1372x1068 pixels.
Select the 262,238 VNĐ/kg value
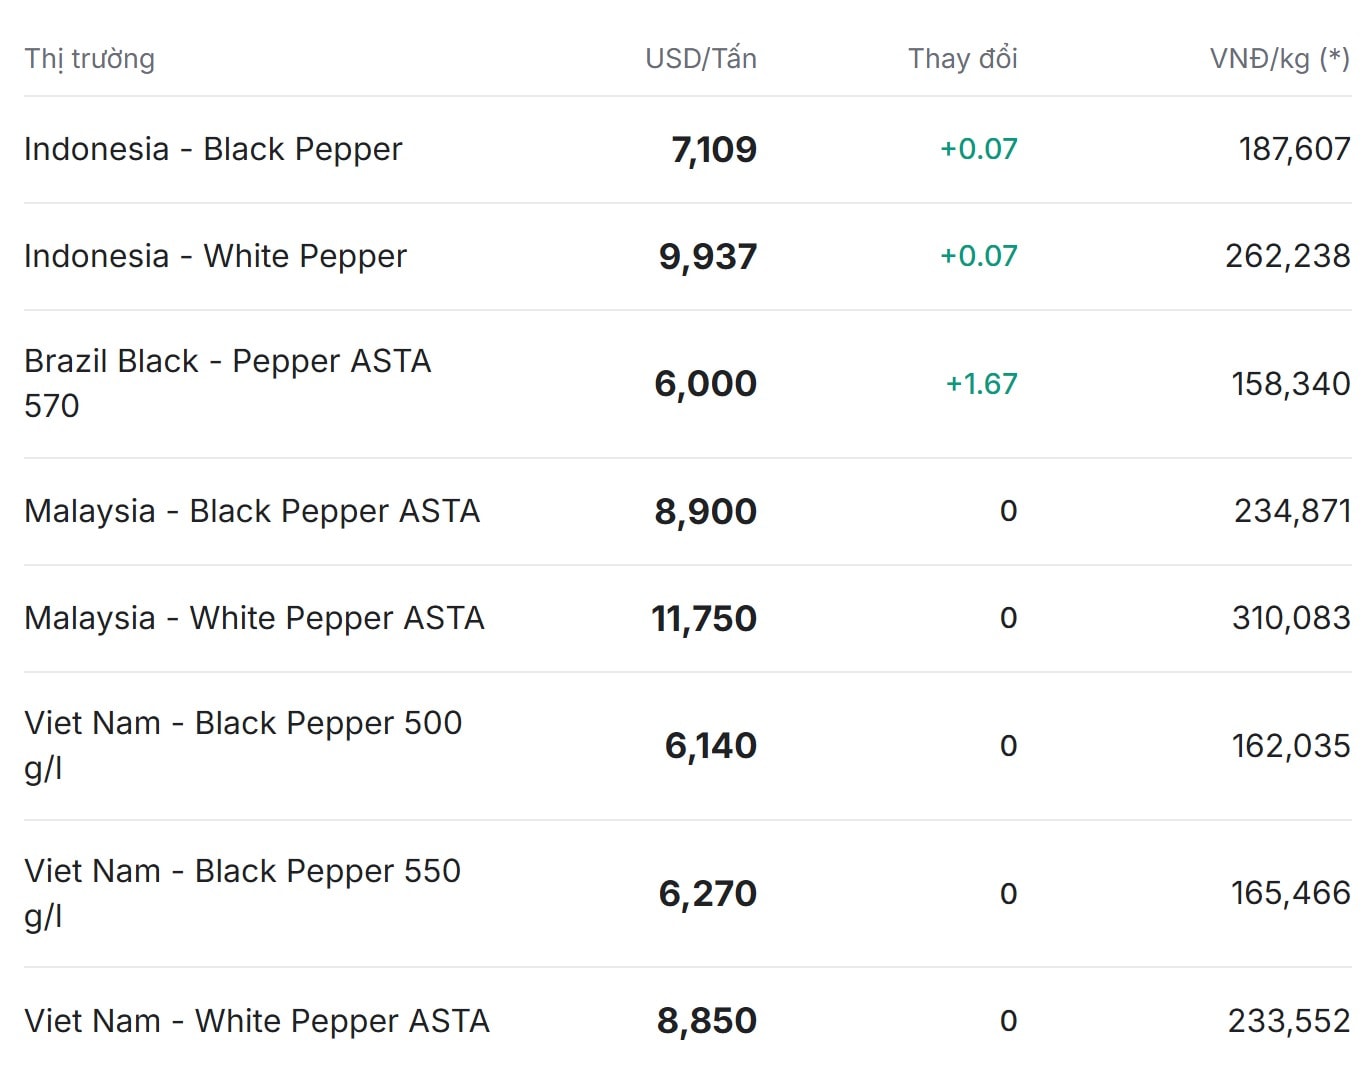1288,256
